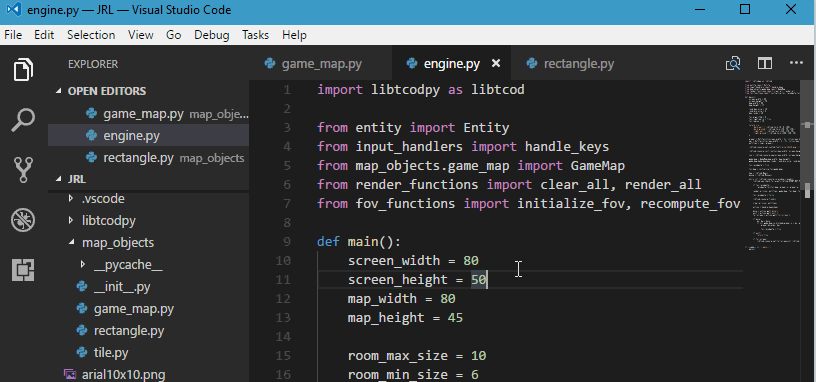Image resolution: width=816 pixels, height=382 pixels.
Task: Place the cursor on 'import libtcodpy as libtcod'
Action: point(420,90)
